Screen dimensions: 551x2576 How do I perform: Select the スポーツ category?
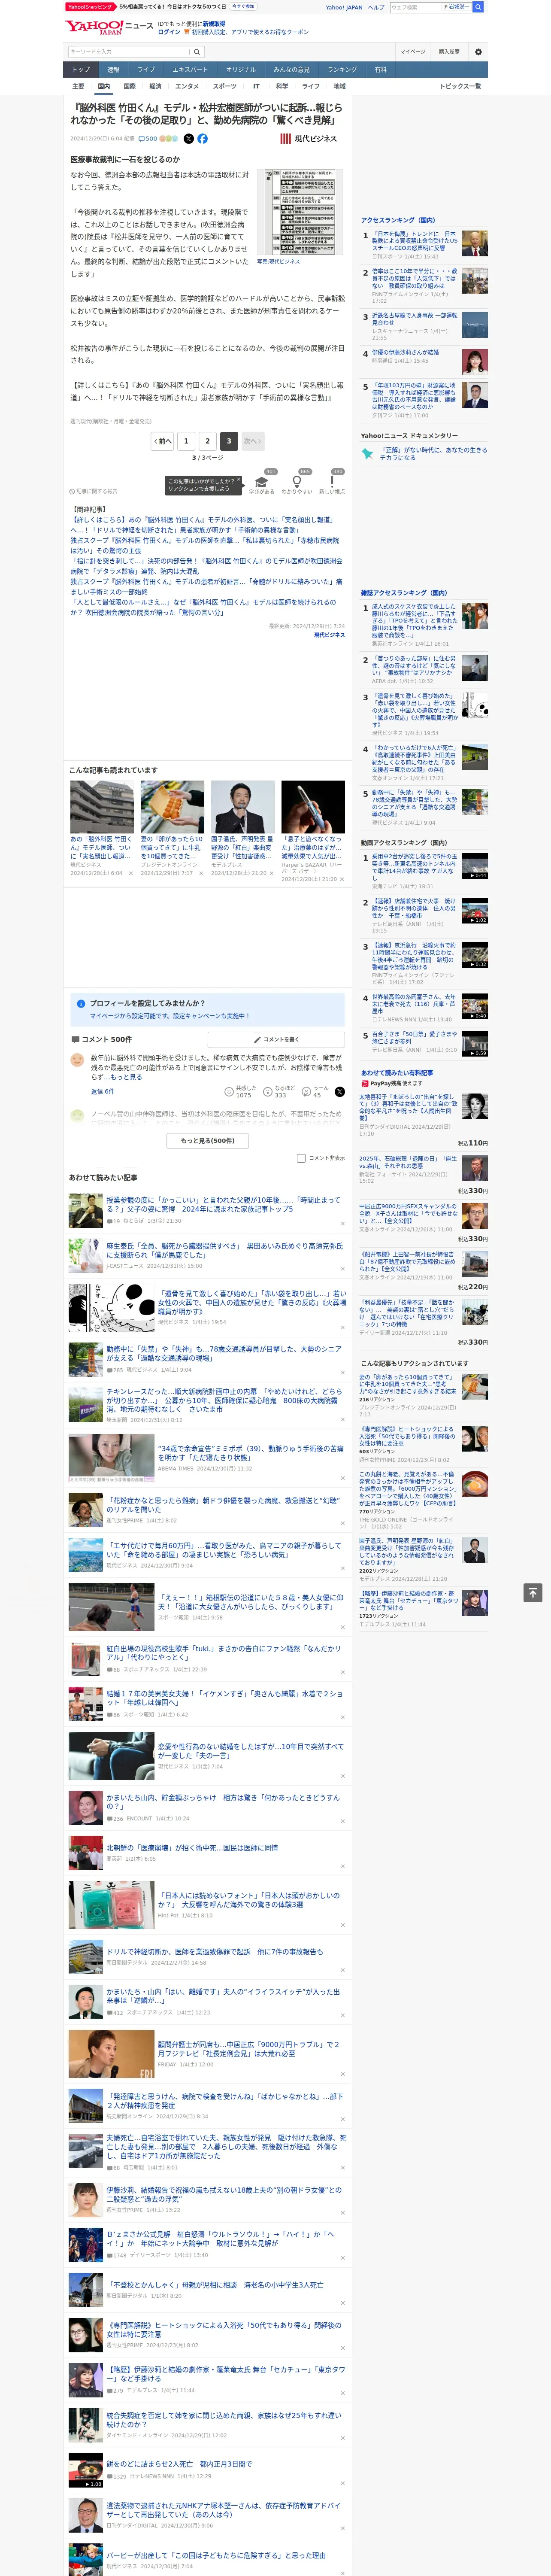point(225,86)
